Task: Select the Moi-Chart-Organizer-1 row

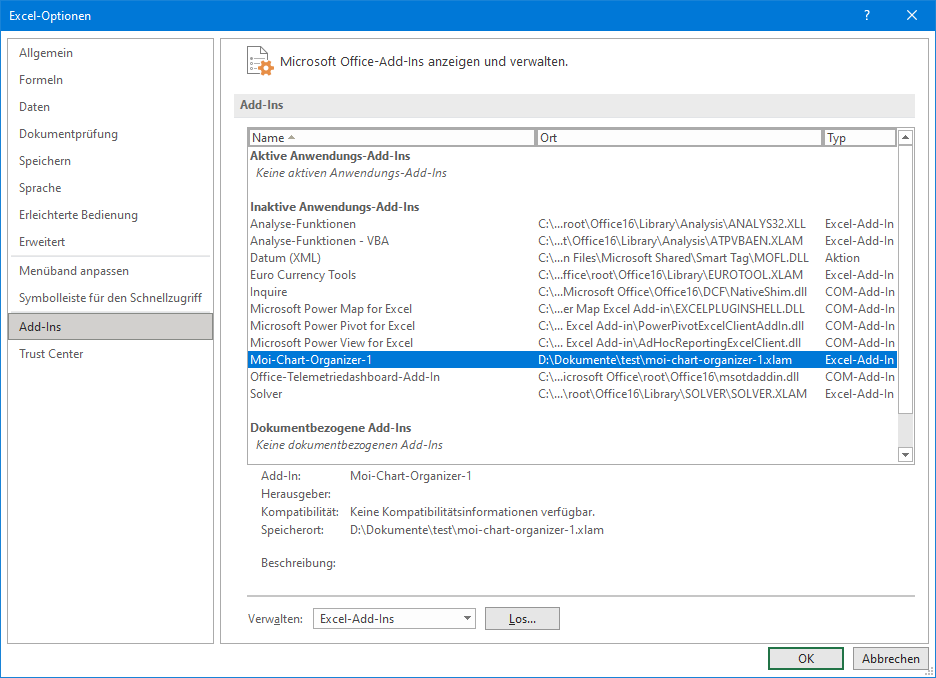Action: point(572,360)
